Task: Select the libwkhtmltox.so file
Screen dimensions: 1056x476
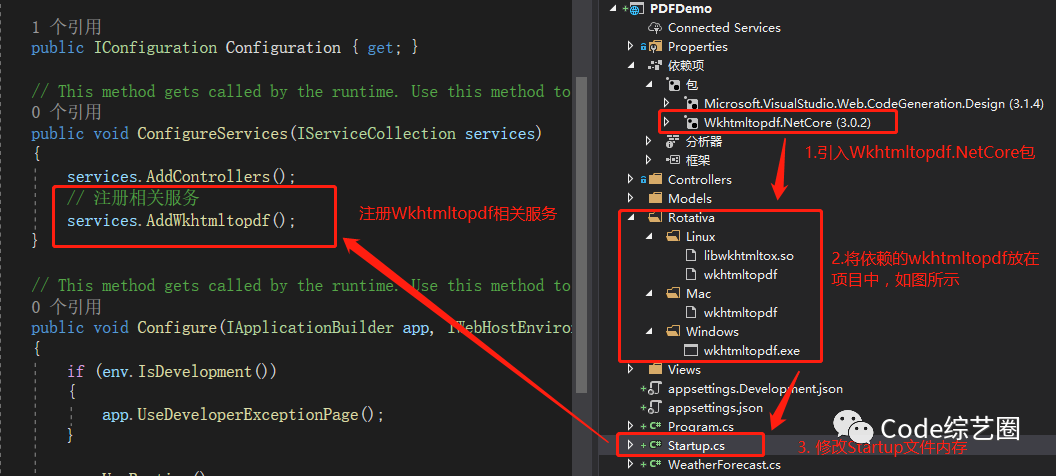Action: click(x=749, y=255)
